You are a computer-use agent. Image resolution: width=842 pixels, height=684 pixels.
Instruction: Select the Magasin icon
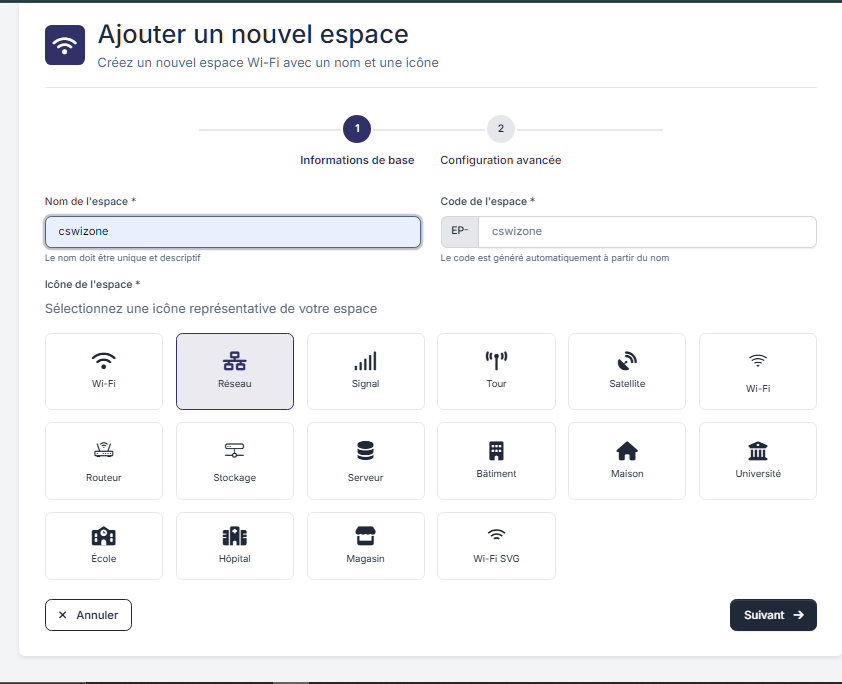[x=365, y=546]
